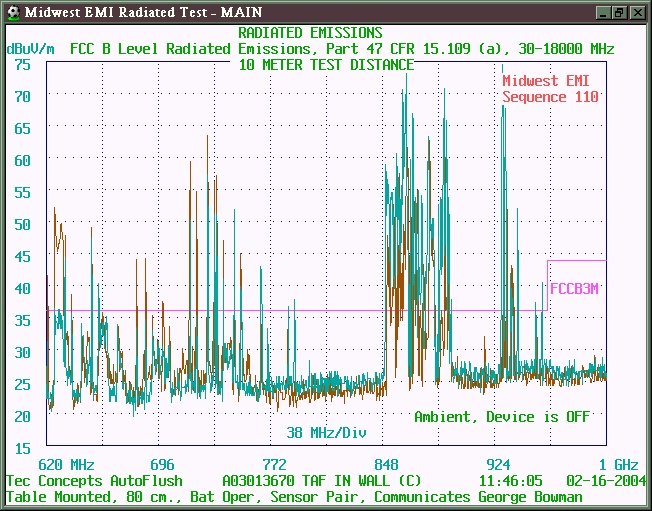Click the 75 value on amplitude axis
Viewport: 652px width, 511px height.
click(x=22, y=64)
